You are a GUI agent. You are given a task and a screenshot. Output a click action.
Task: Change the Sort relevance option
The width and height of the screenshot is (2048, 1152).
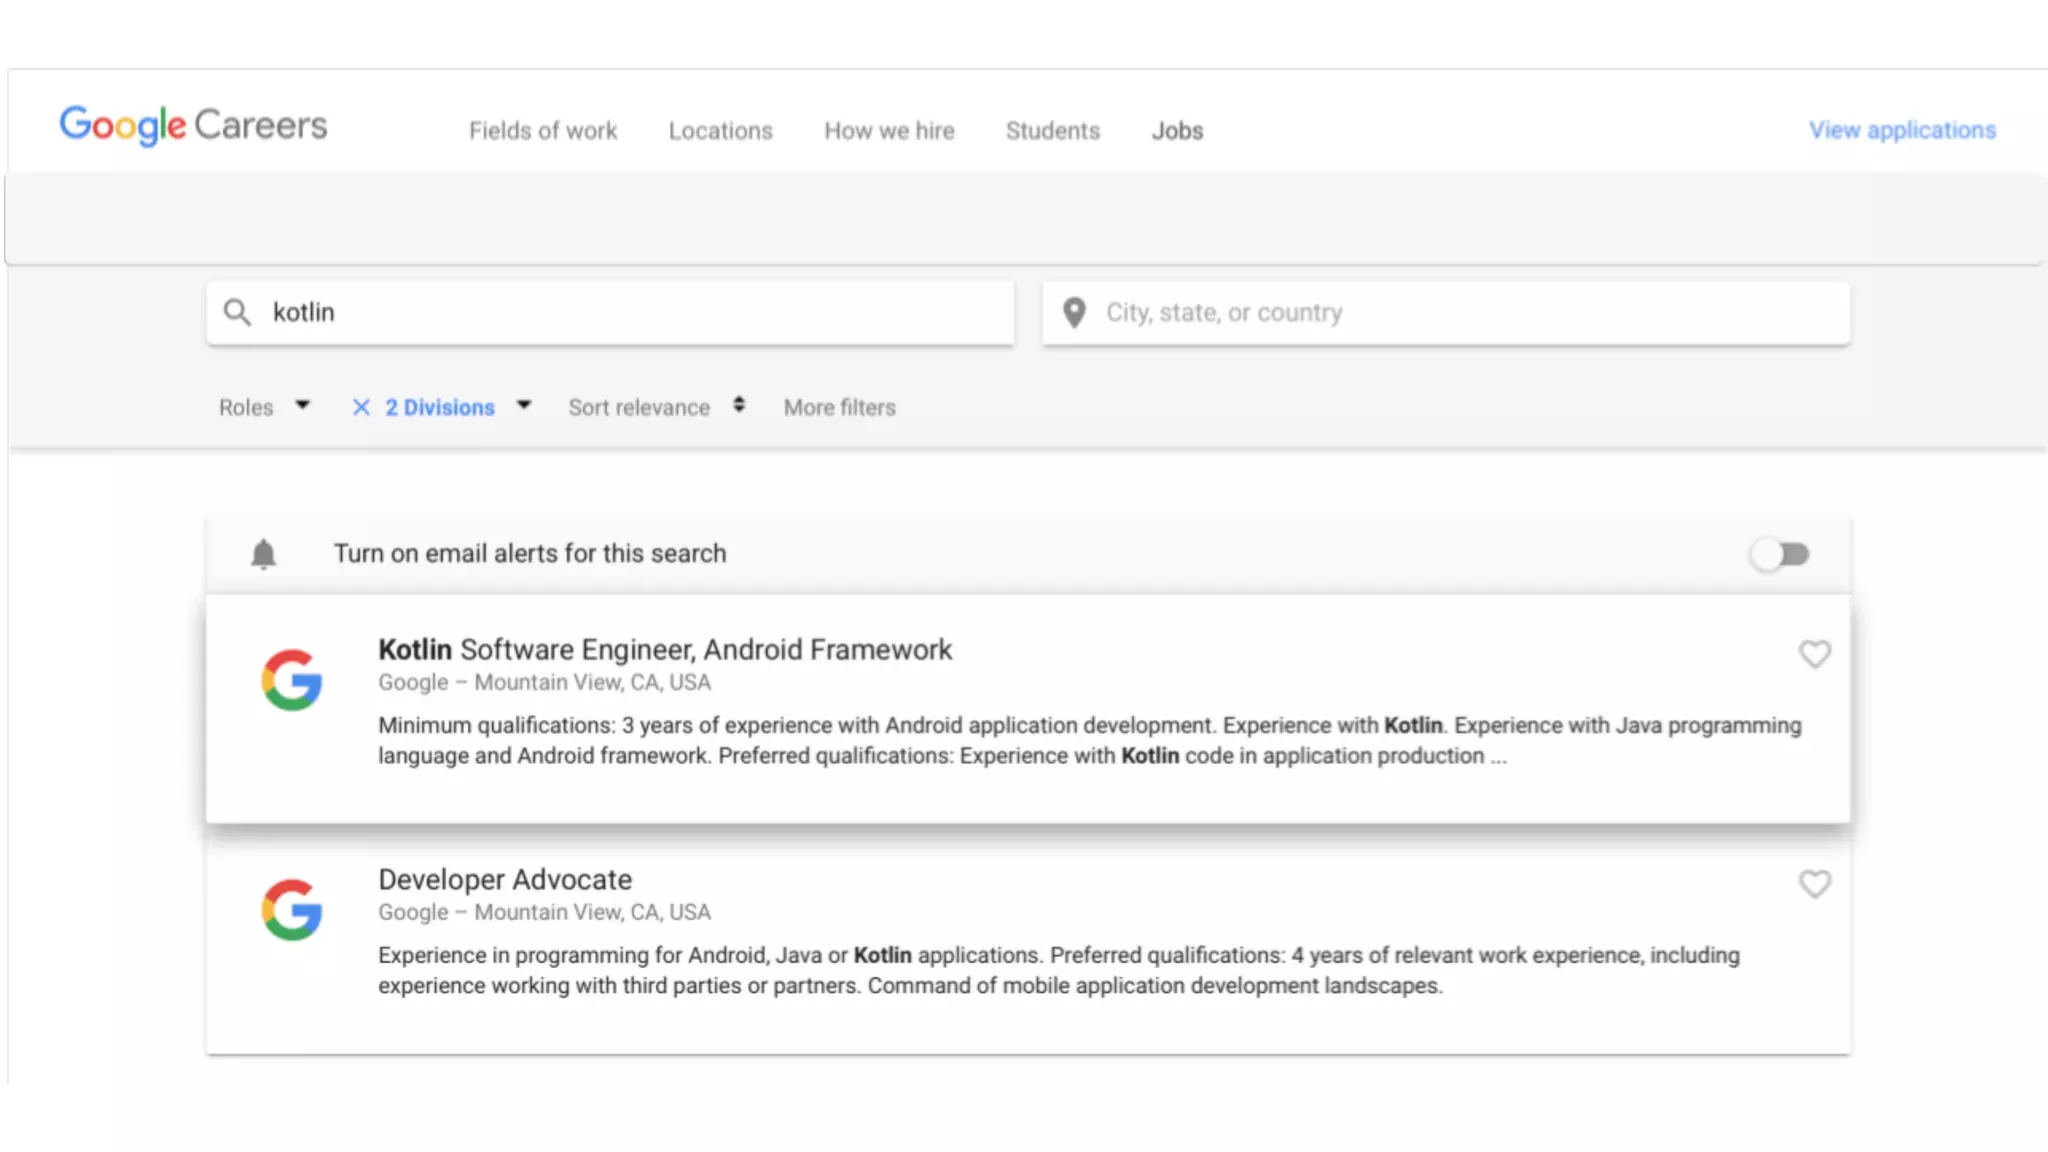(656, 407)
